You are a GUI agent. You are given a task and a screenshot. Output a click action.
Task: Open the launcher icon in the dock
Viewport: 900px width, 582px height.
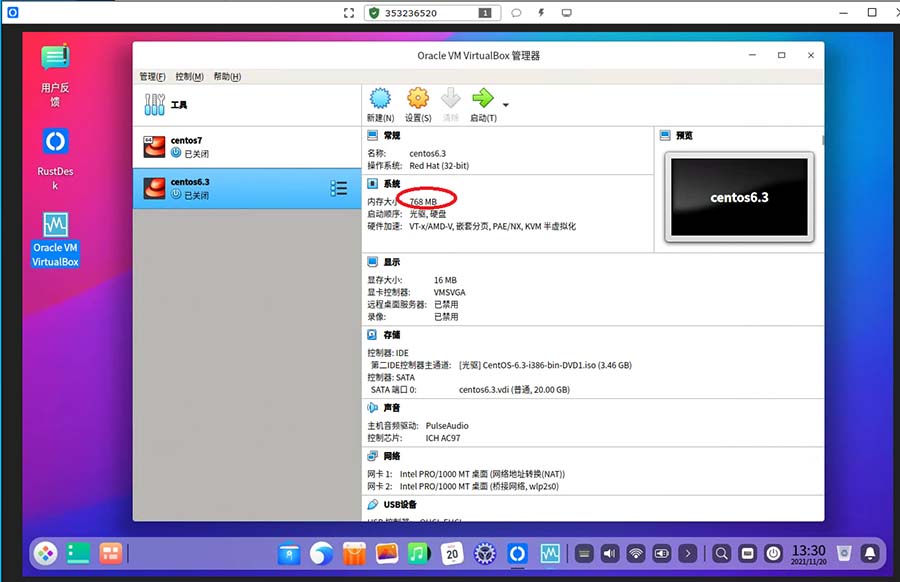[45, 553]
